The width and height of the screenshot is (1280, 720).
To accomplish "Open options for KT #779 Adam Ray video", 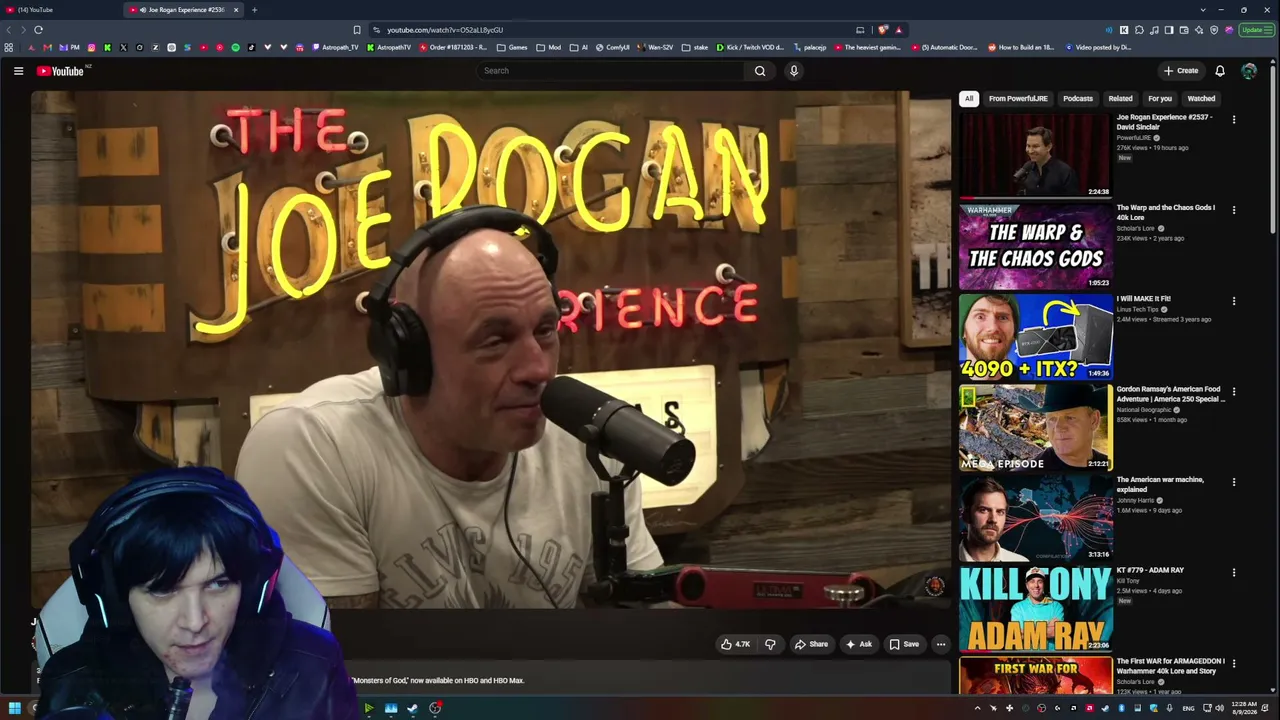I will (1234, 573).
